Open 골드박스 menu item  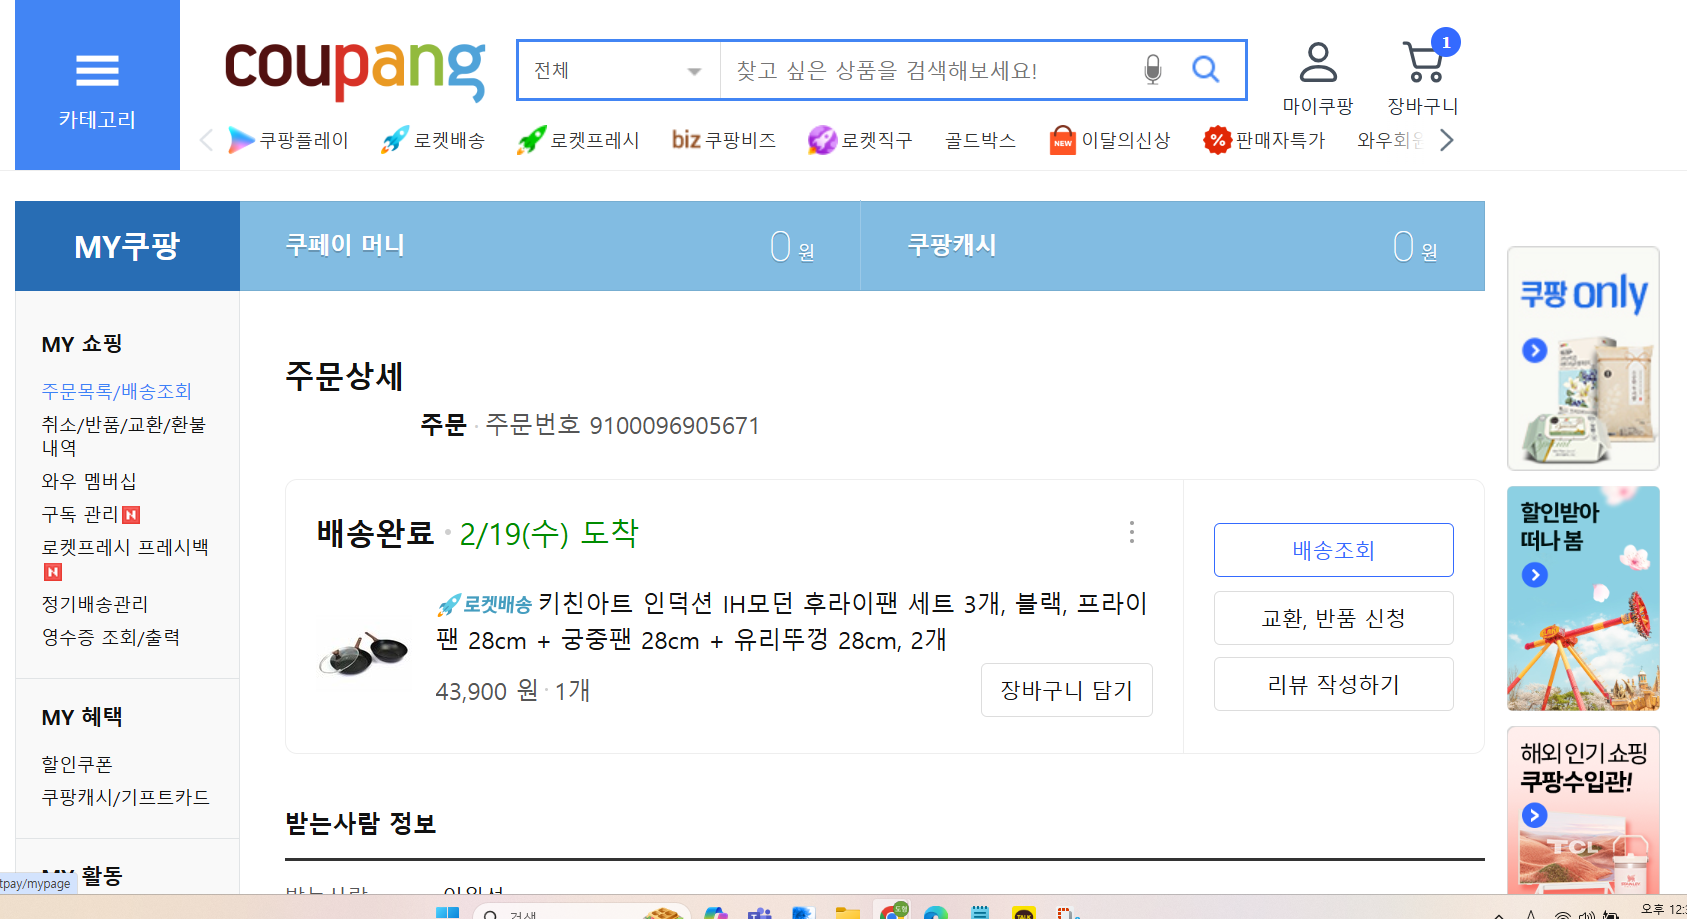click(980, 140)
